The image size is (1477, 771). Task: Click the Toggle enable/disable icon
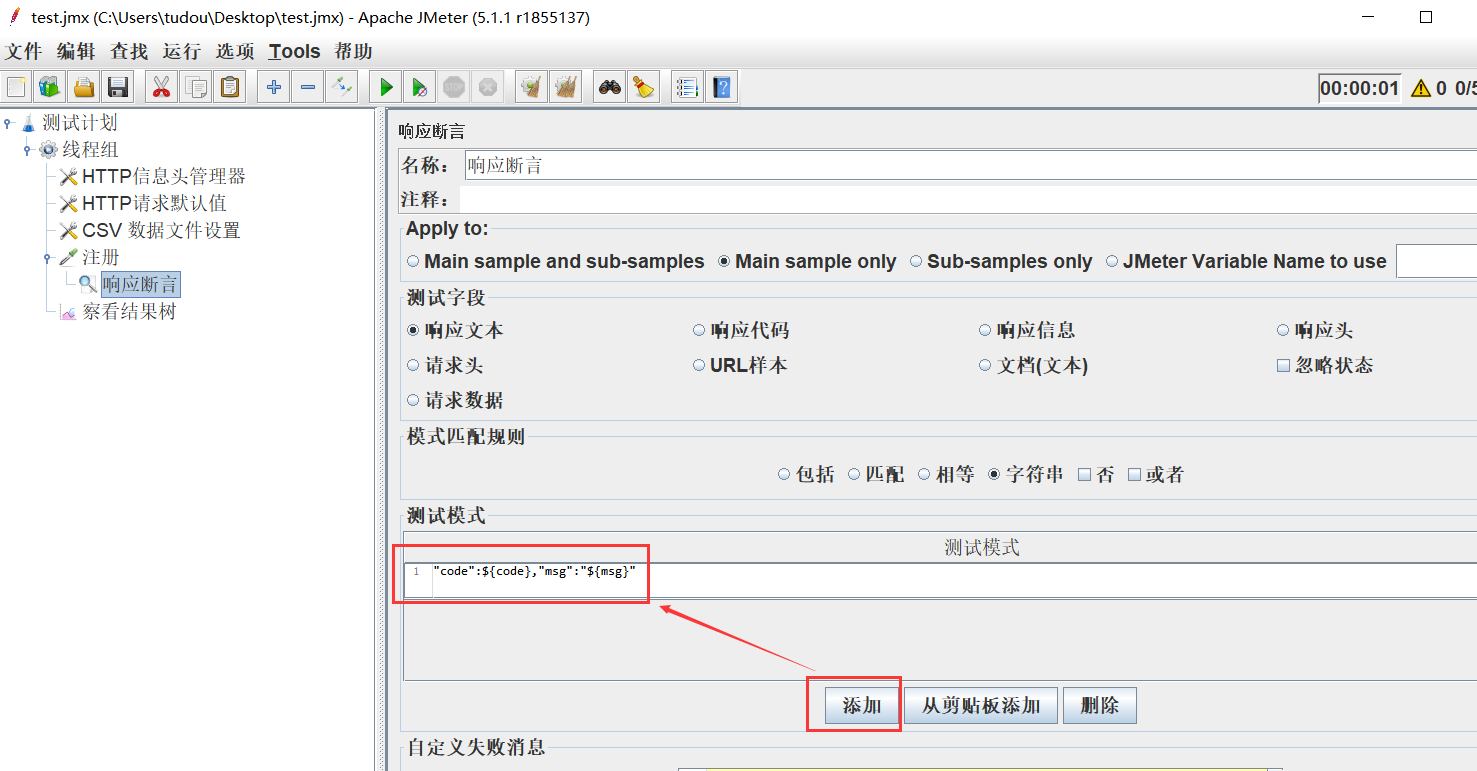[x=342, y=87]
